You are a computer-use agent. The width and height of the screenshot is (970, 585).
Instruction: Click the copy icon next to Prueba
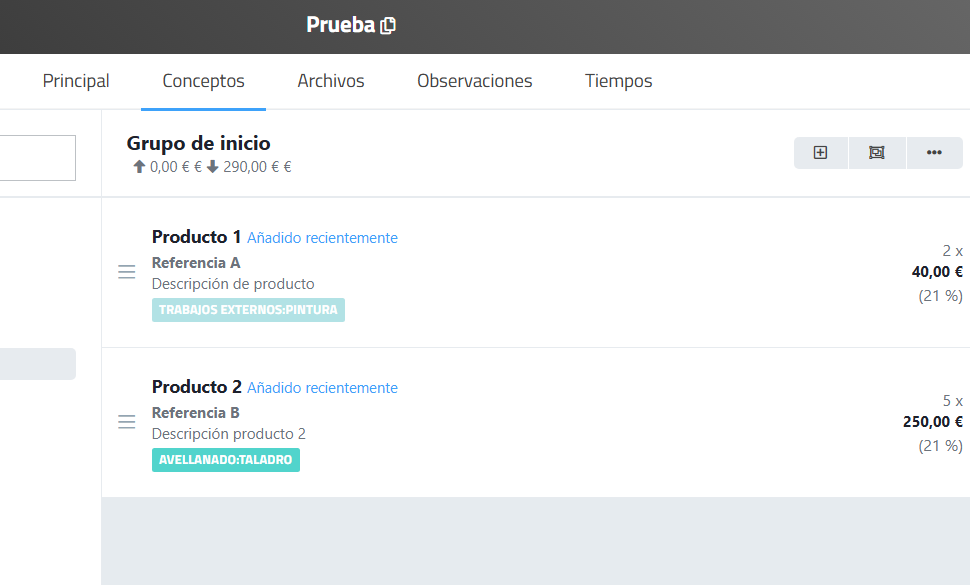(388, 25)
